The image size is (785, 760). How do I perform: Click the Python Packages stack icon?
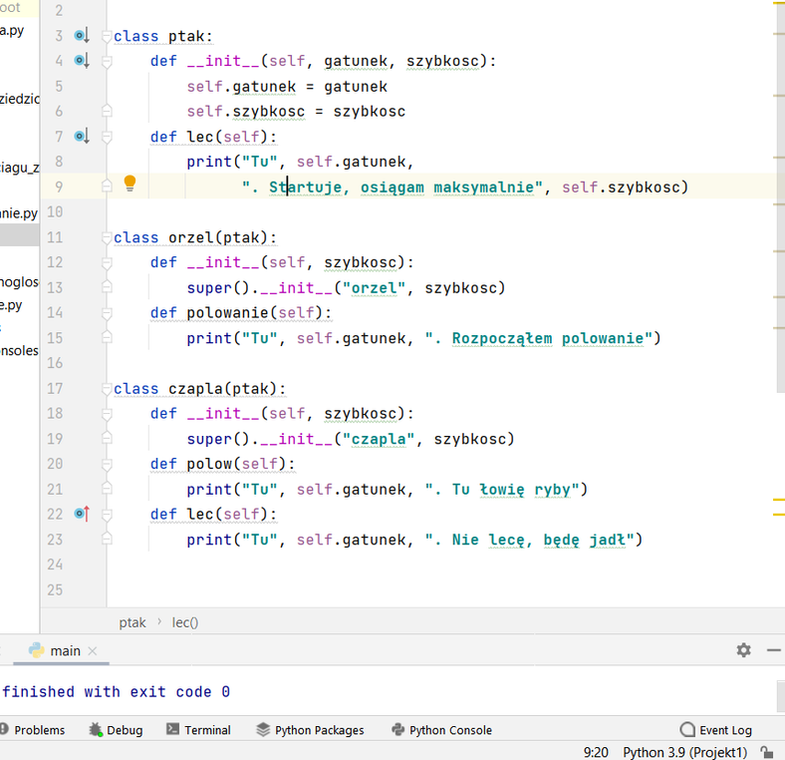pyautogui.click(x=263, y=729)
